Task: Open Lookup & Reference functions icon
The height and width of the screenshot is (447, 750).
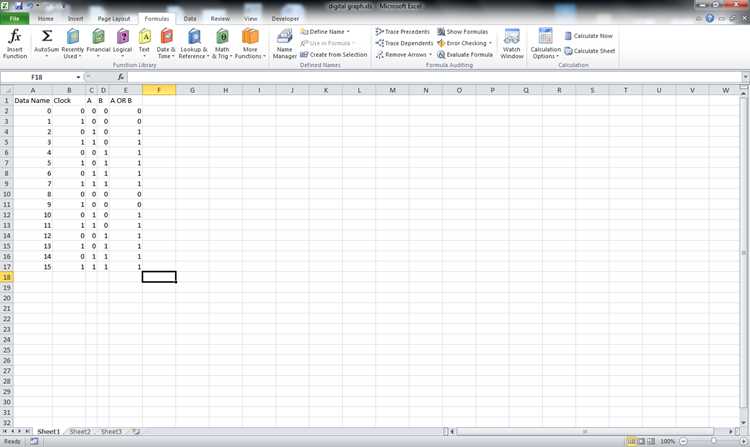Action: pos(194,36)
